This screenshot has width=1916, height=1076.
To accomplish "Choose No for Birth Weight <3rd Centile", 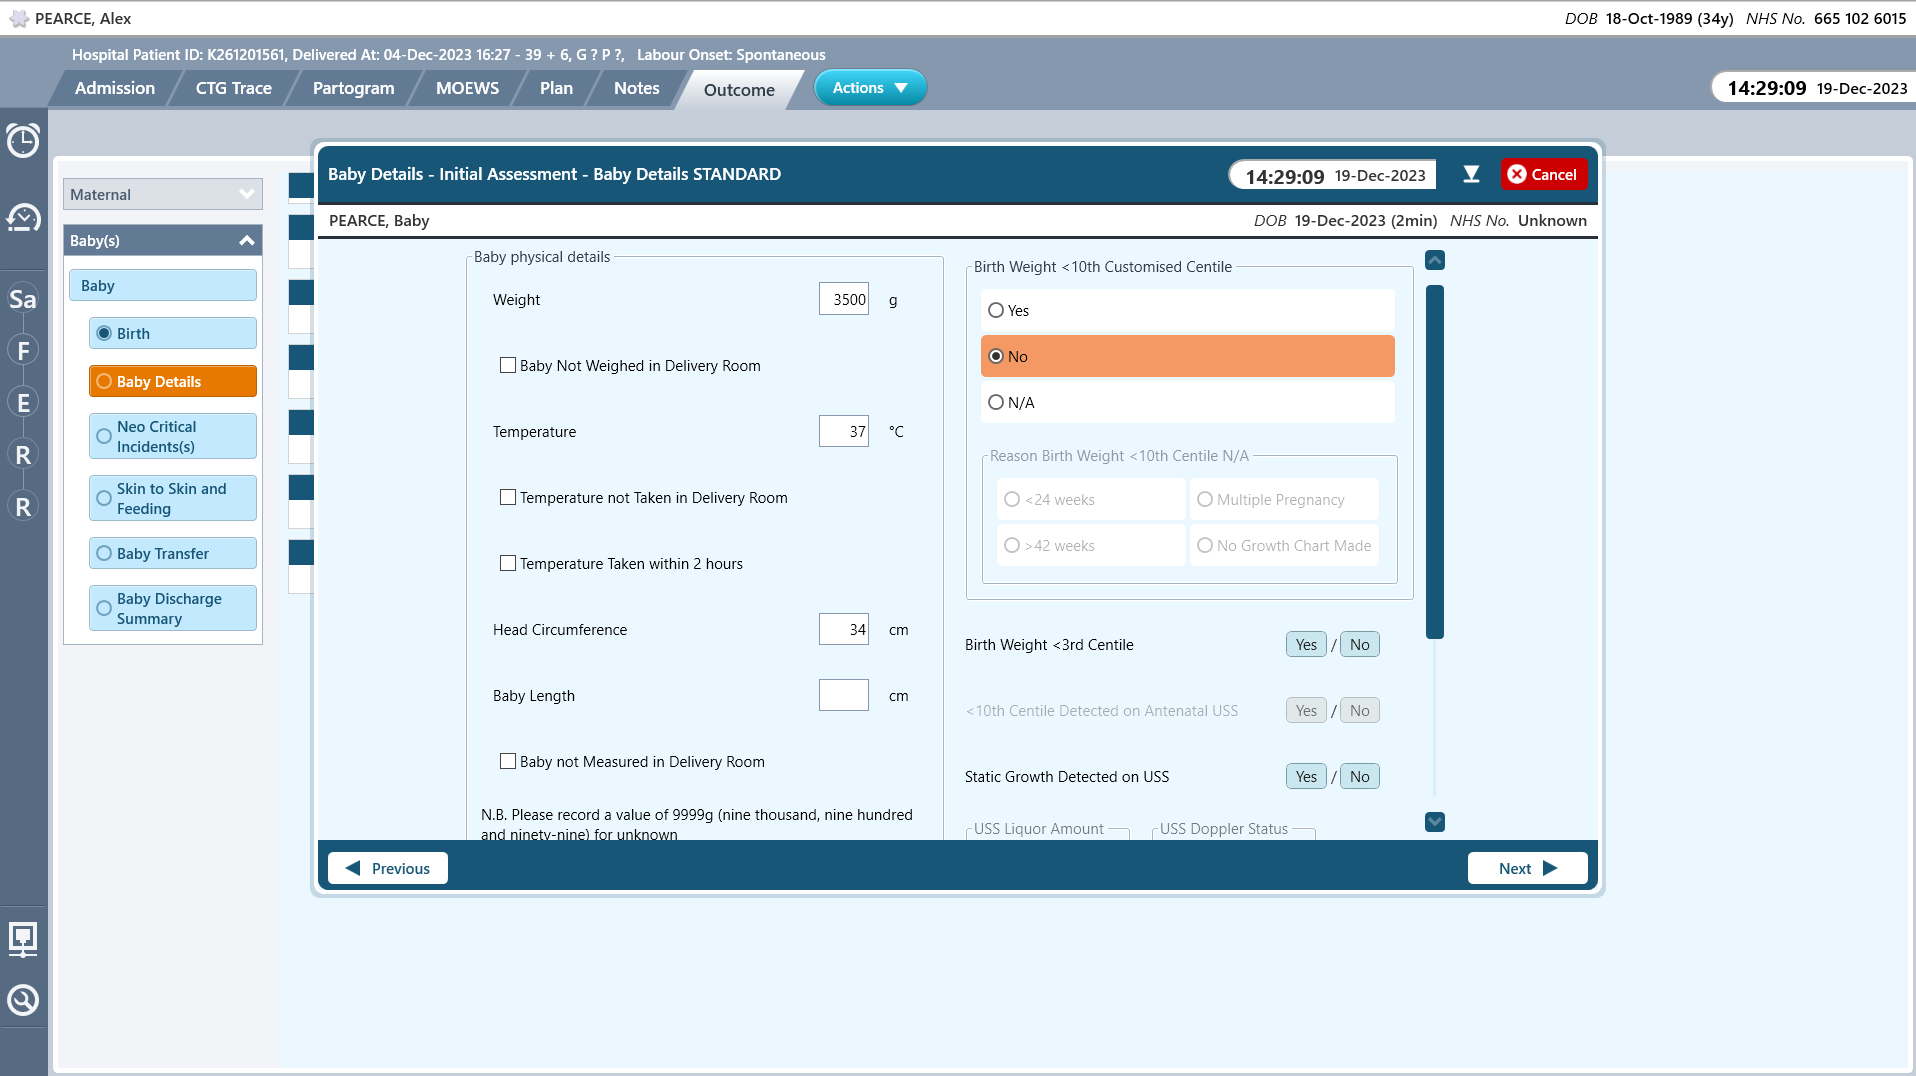I will point(1360,645).
